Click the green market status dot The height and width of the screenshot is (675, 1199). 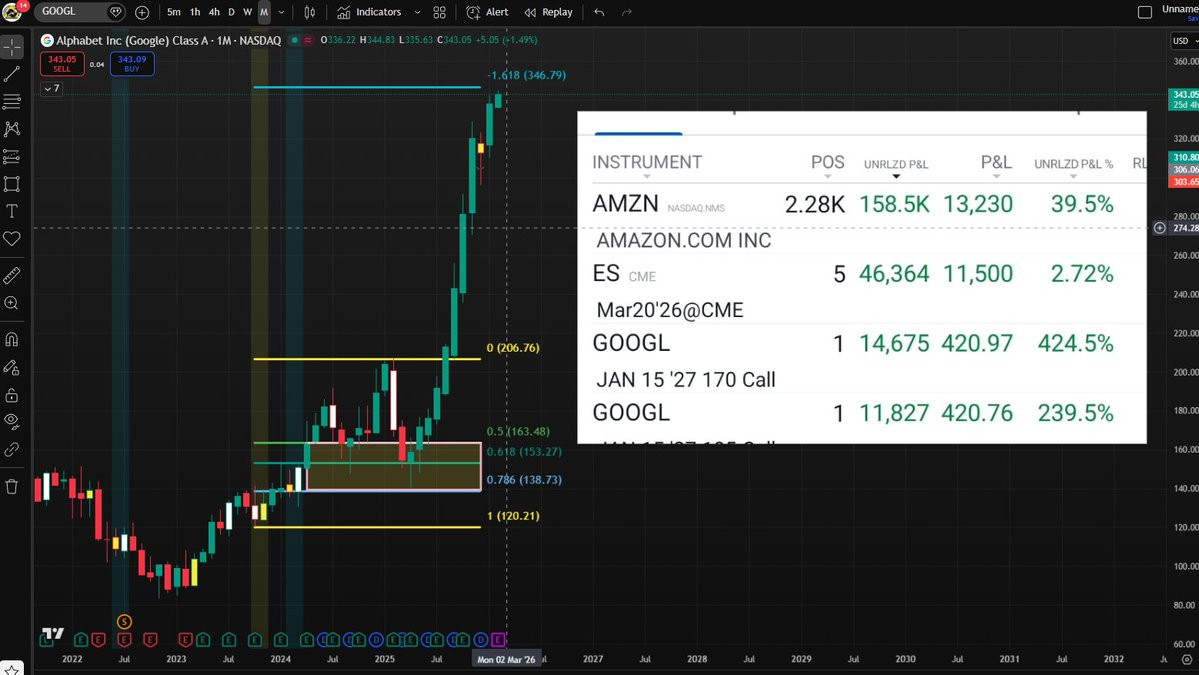pyautogui.click(x=294, y=40)
